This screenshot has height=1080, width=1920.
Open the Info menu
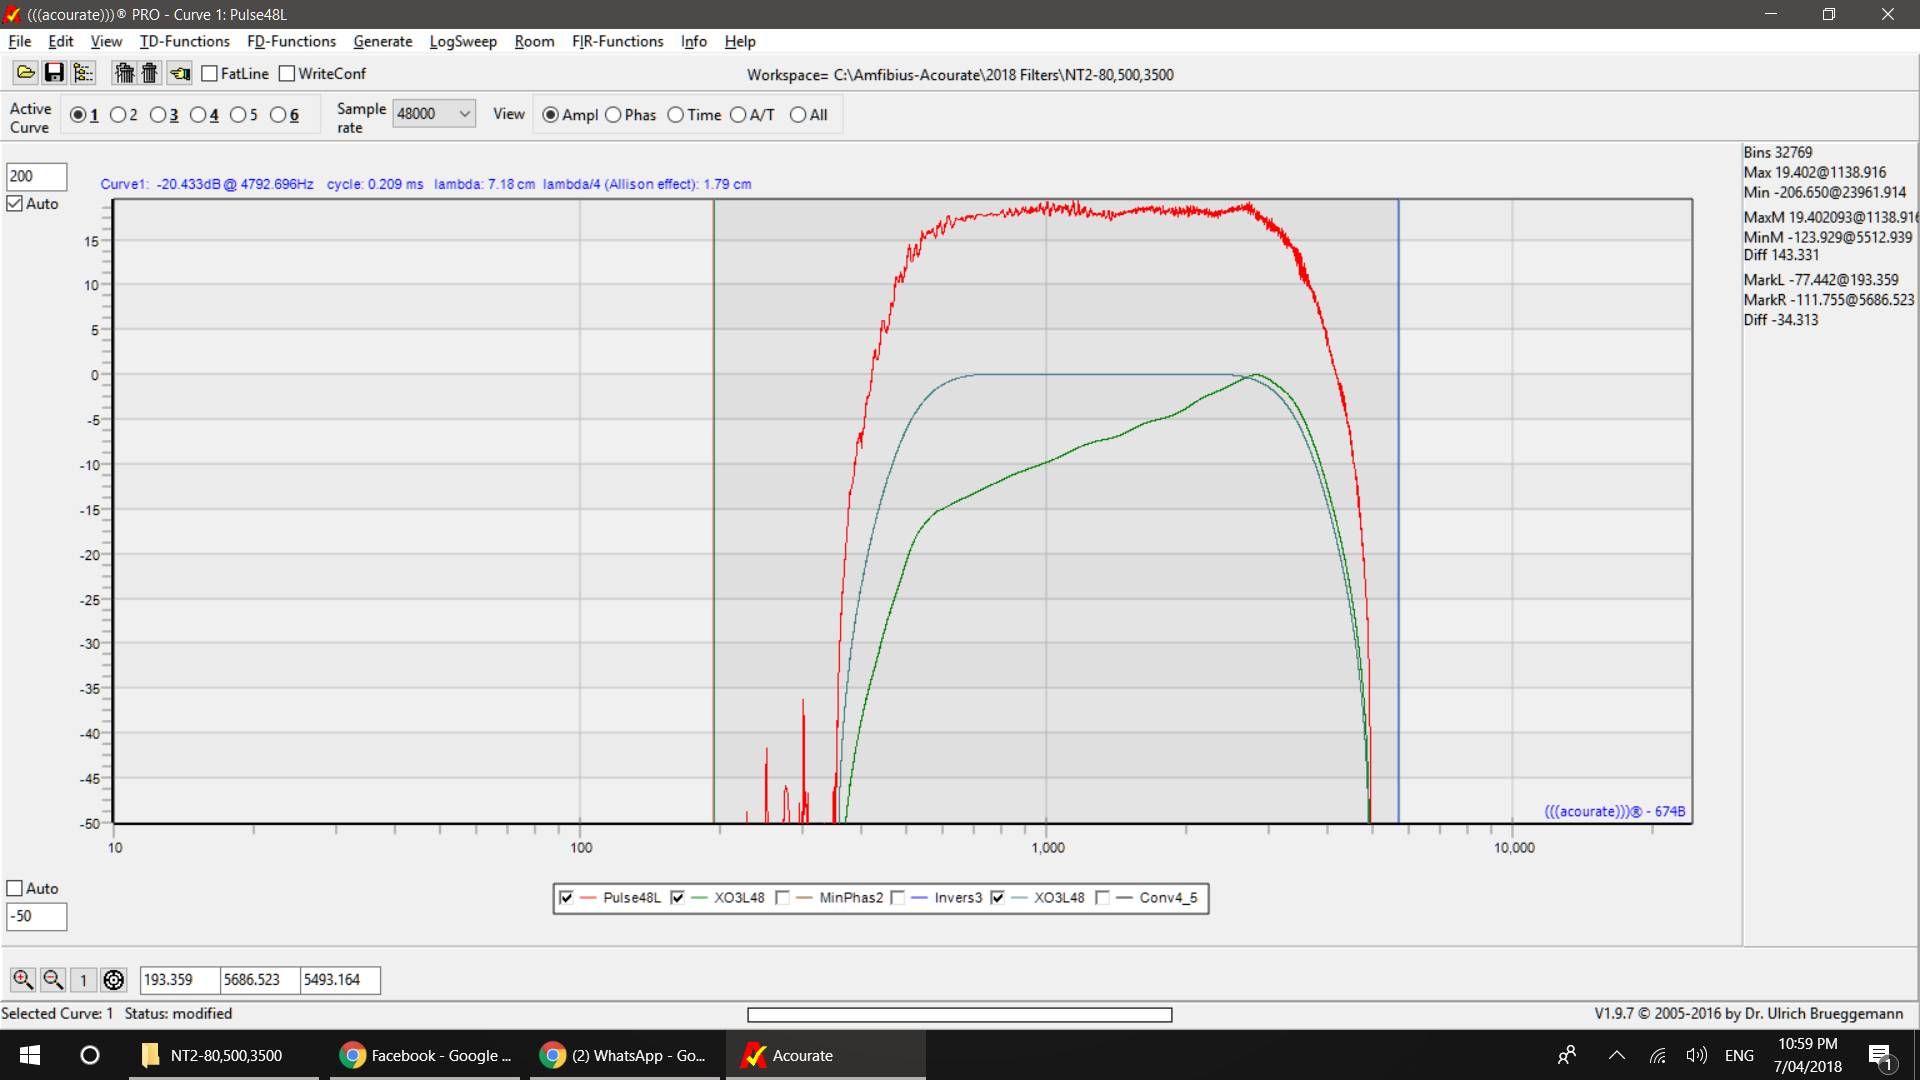click(693, 41)
